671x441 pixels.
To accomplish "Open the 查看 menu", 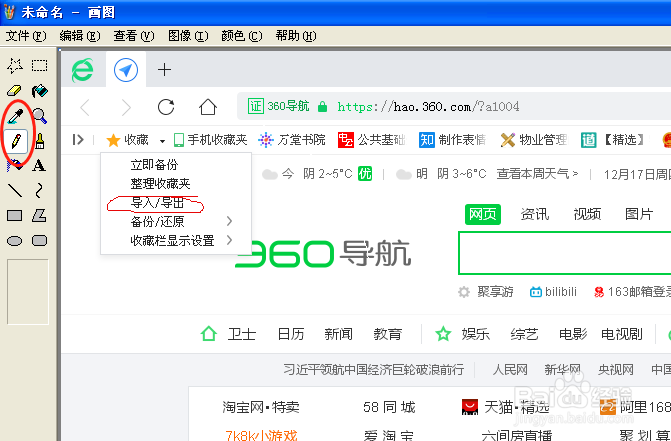I will (x=134, y=36).
